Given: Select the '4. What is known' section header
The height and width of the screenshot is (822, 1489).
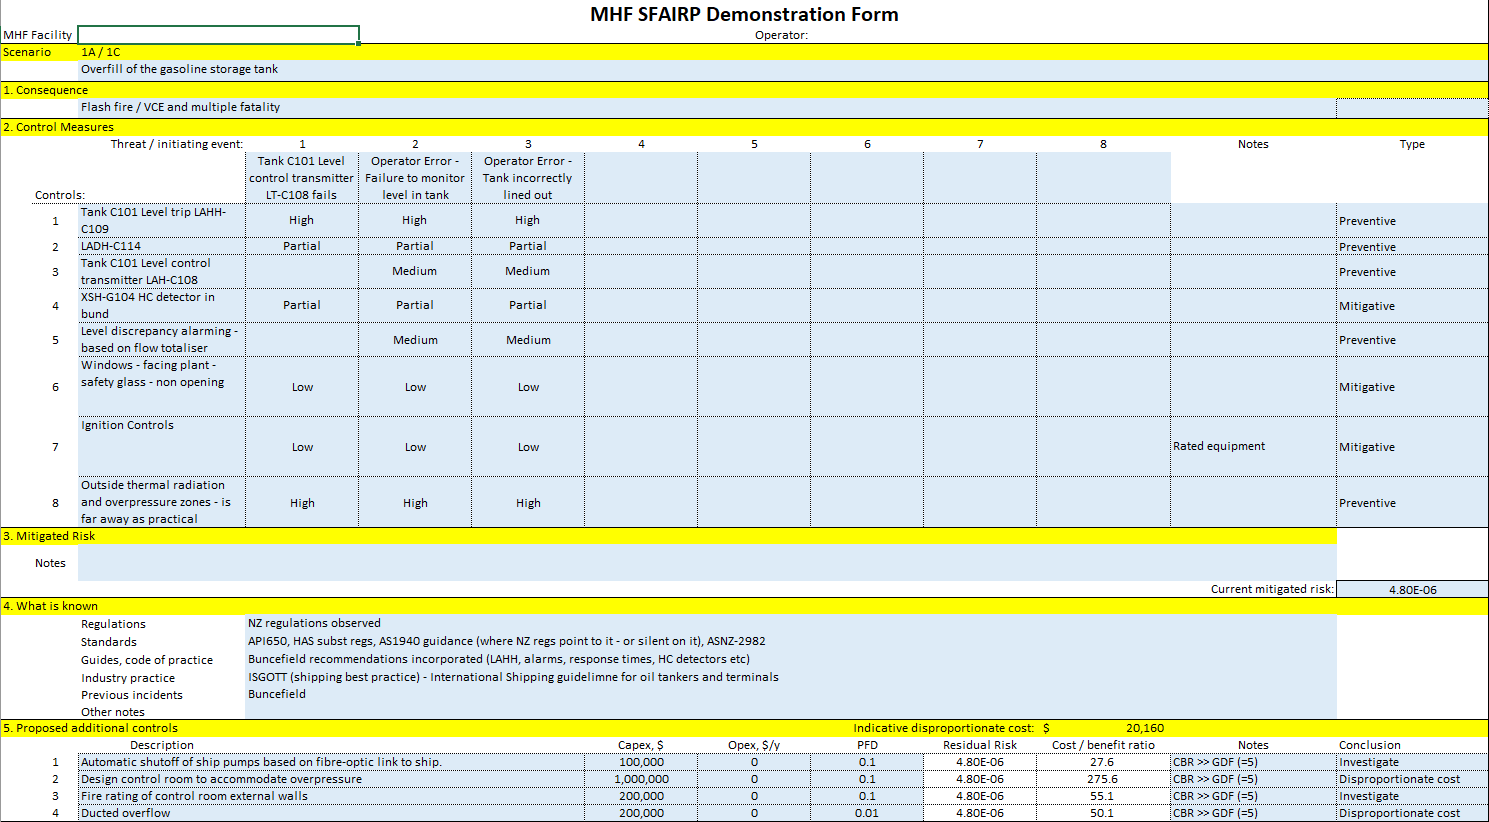Looking at the screenshot, I should pyautogui.click(x=50, y=606).
